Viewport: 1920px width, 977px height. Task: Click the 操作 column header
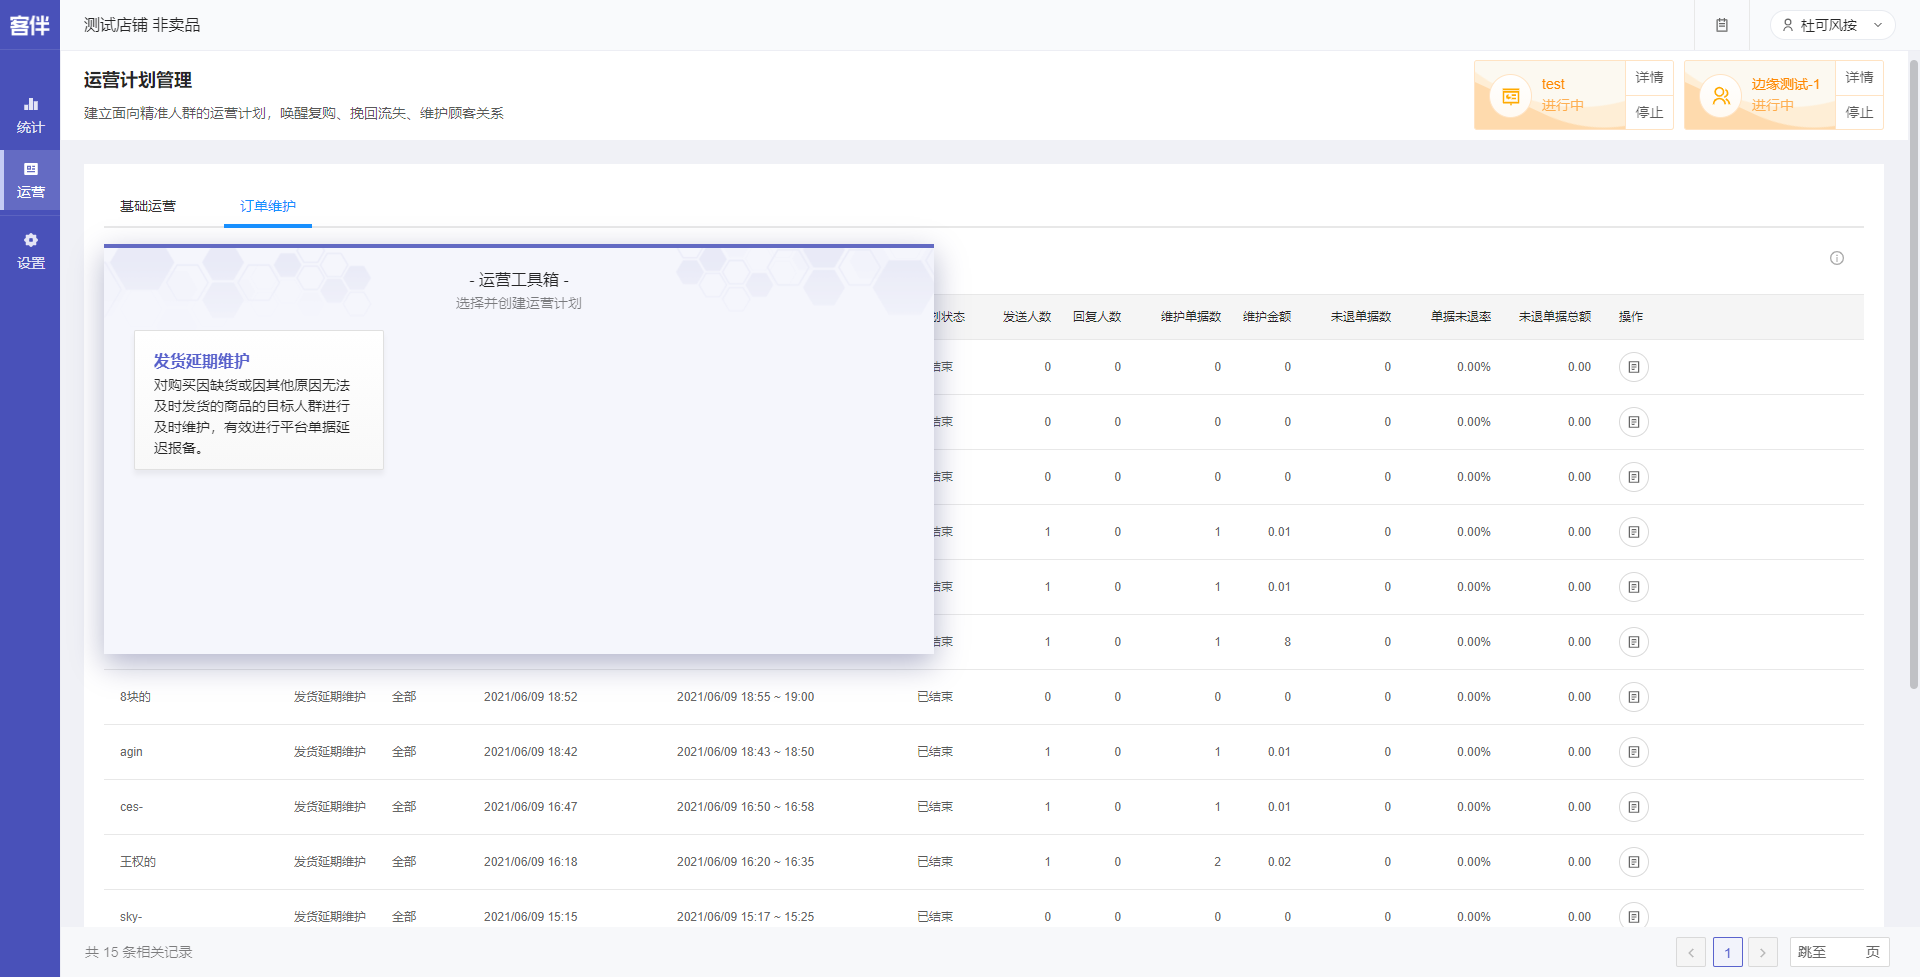[x=1631, y=317]
